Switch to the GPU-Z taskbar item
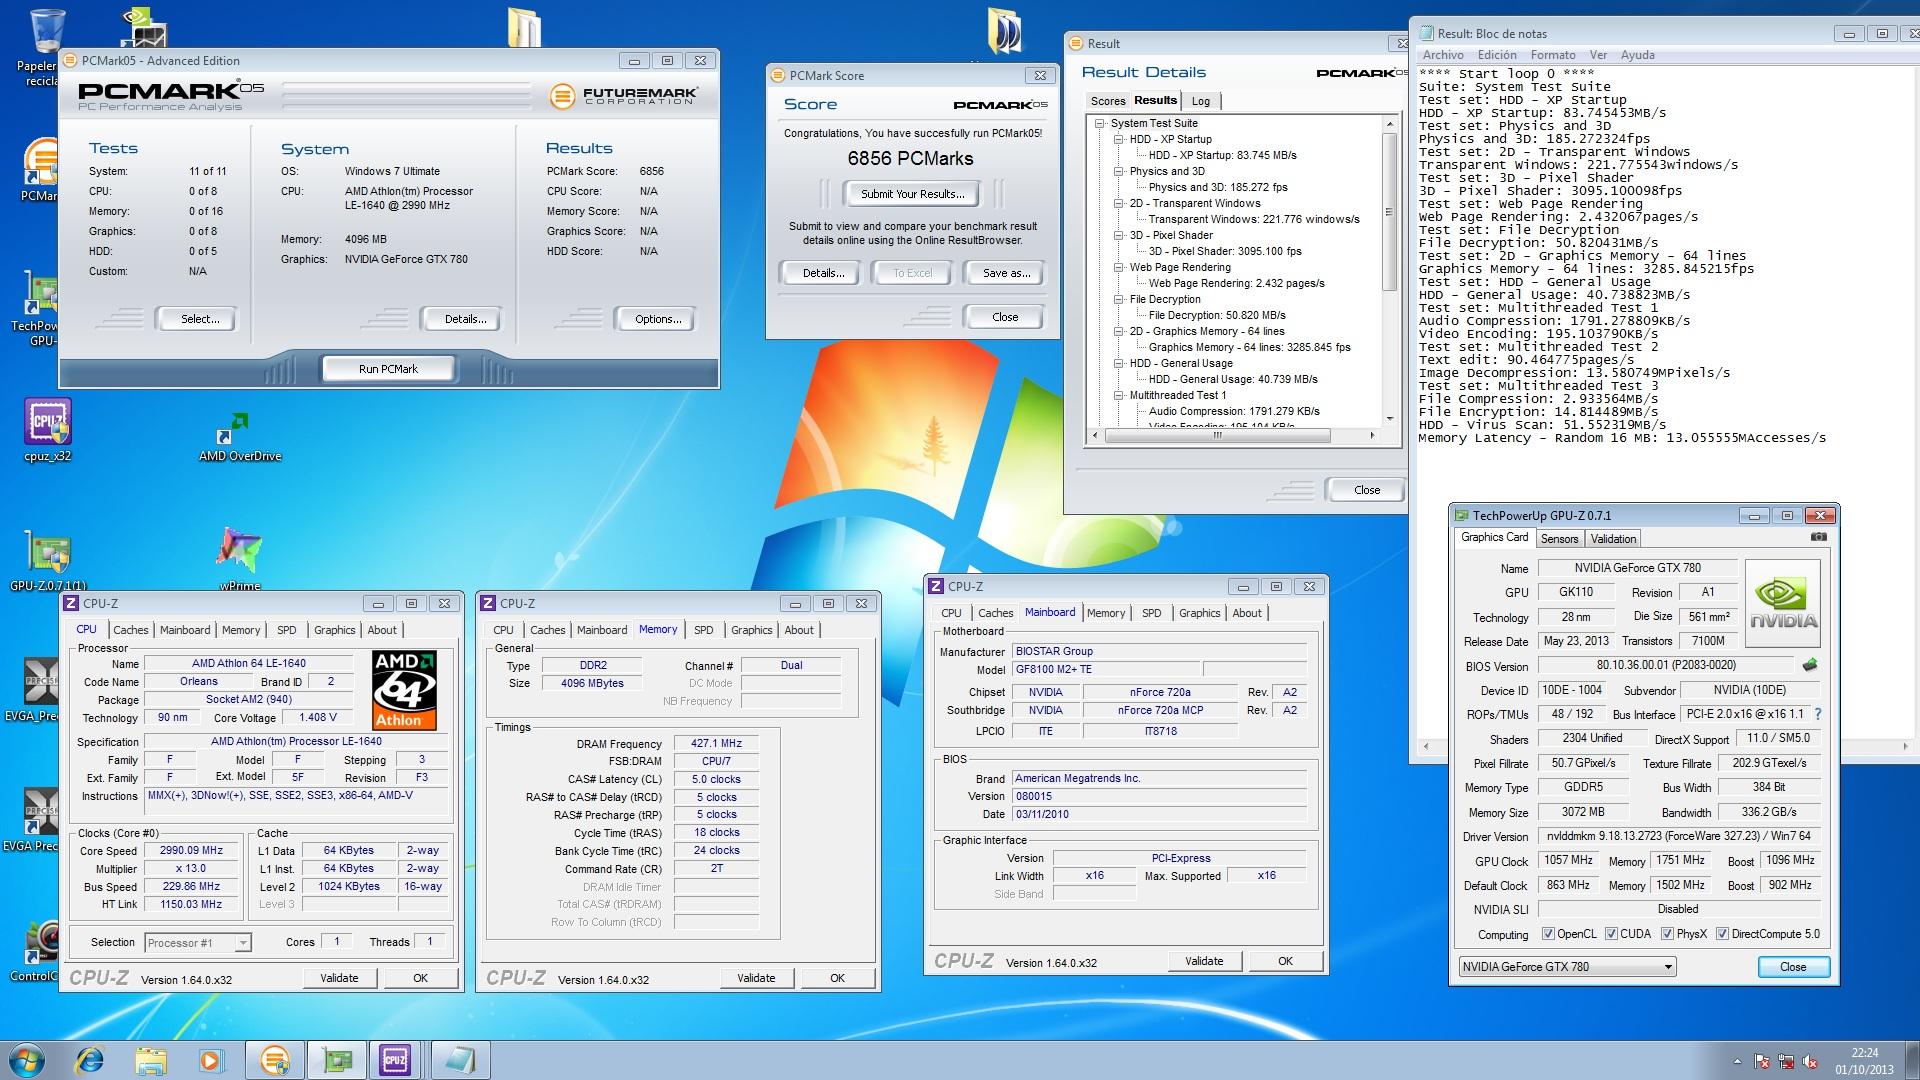This screenshot has width=1920, height=1080. pos(336,1059)
